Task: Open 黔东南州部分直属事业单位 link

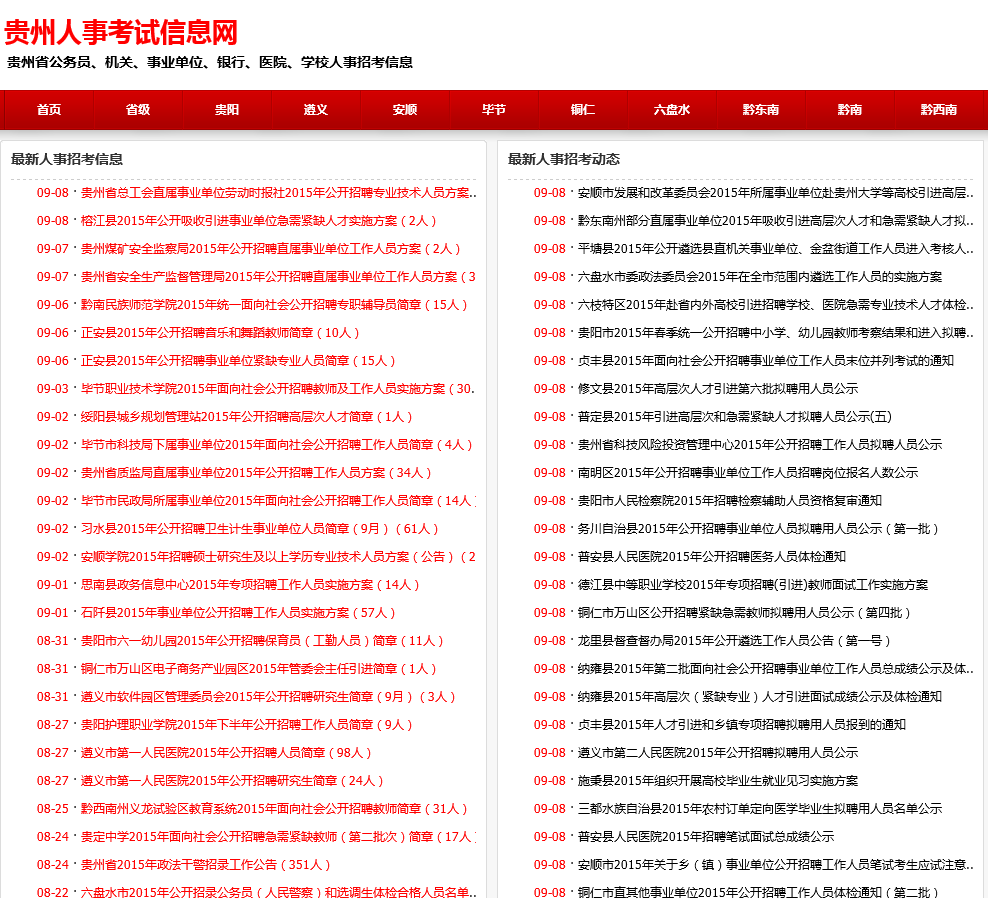Action: coord(776,221)
